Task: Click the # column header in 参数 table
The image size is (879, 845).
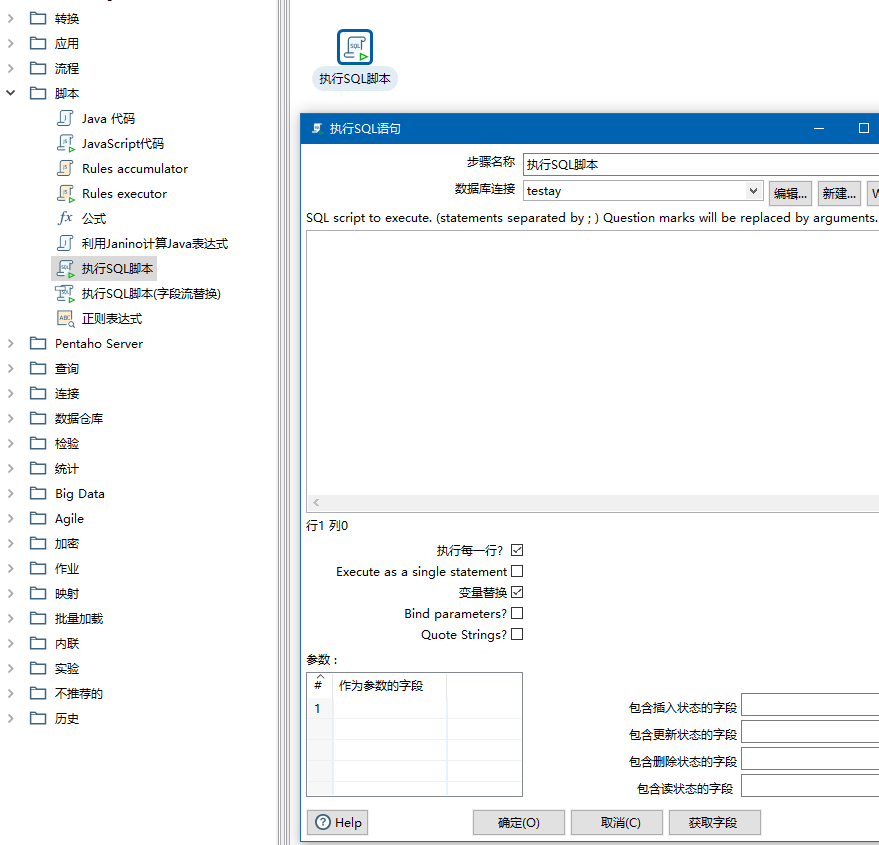Action: point(320,685)
